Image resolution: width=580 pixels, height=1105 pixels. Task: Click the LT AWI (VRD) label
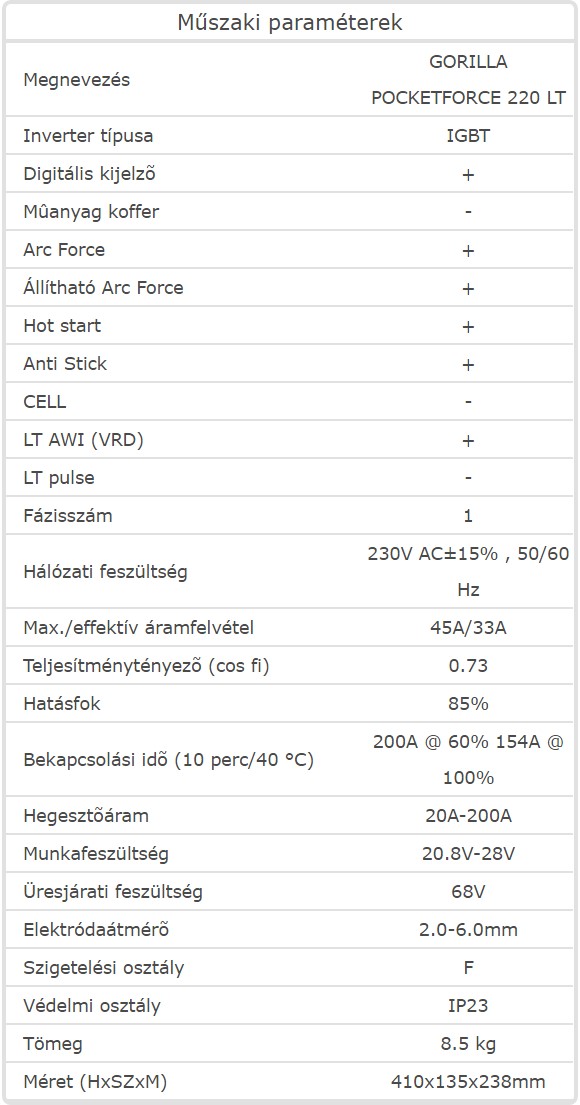[84, 440]
